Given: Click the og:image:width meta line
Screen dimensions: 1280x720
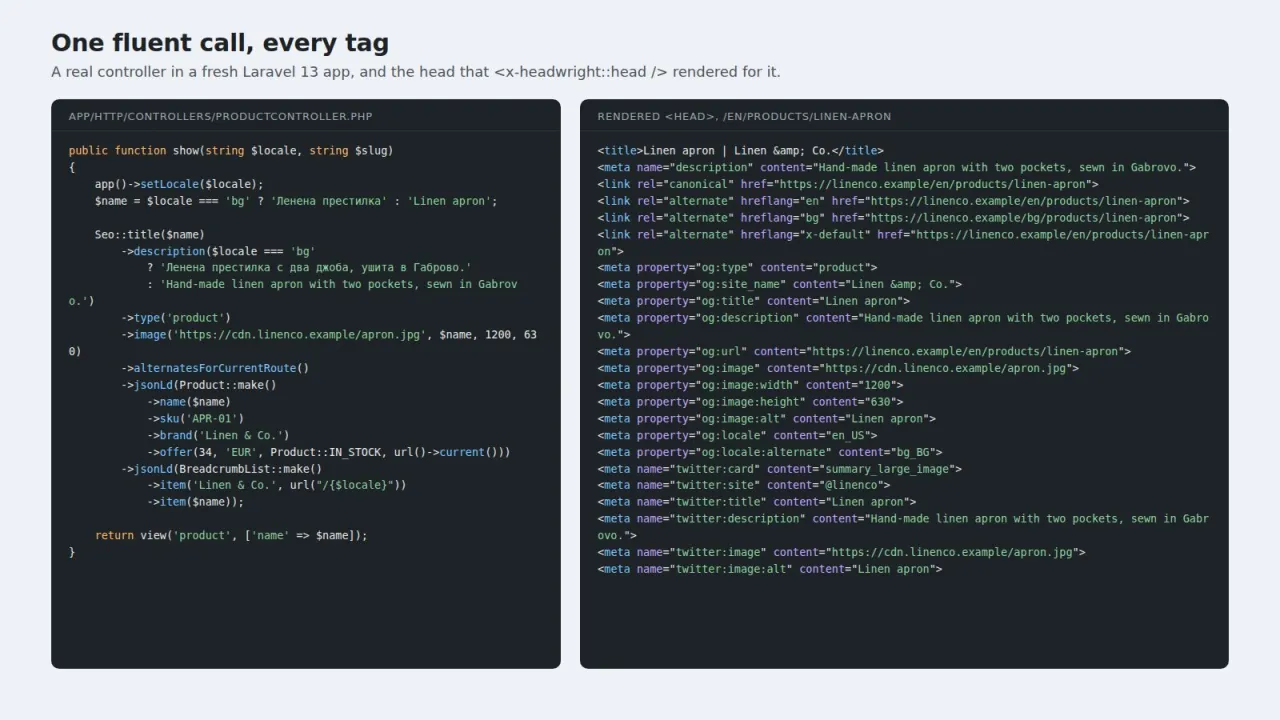Looking at the screenshot, I should [750, 385].
